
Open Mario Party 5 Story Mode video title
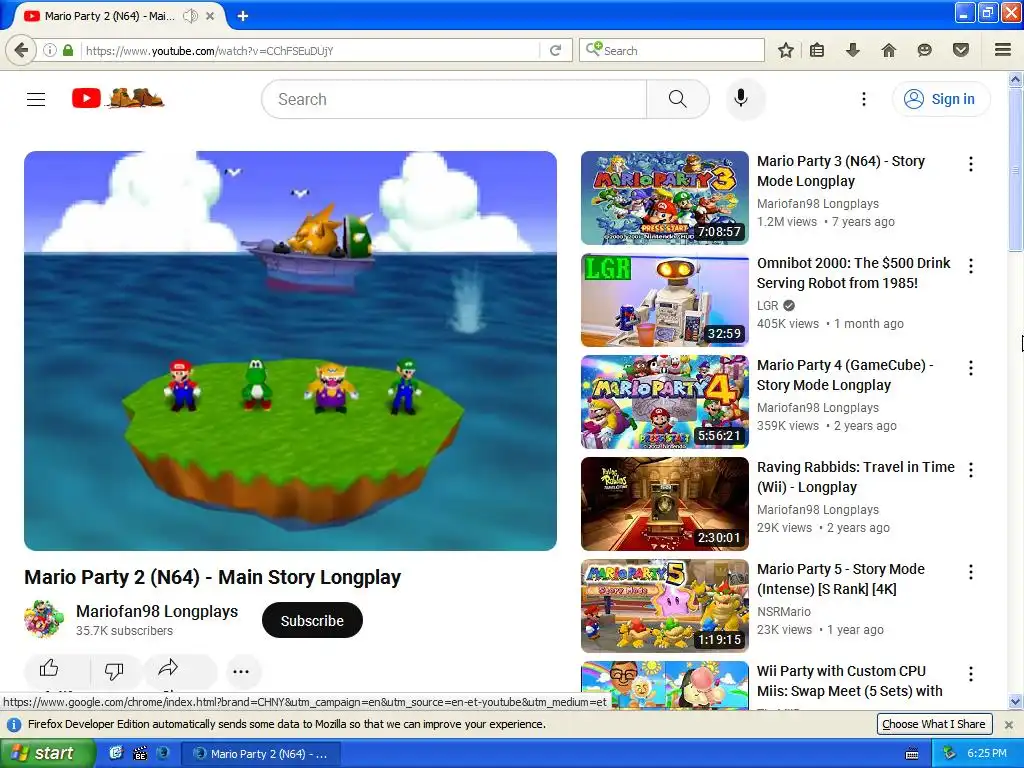(x=840, y=579)
